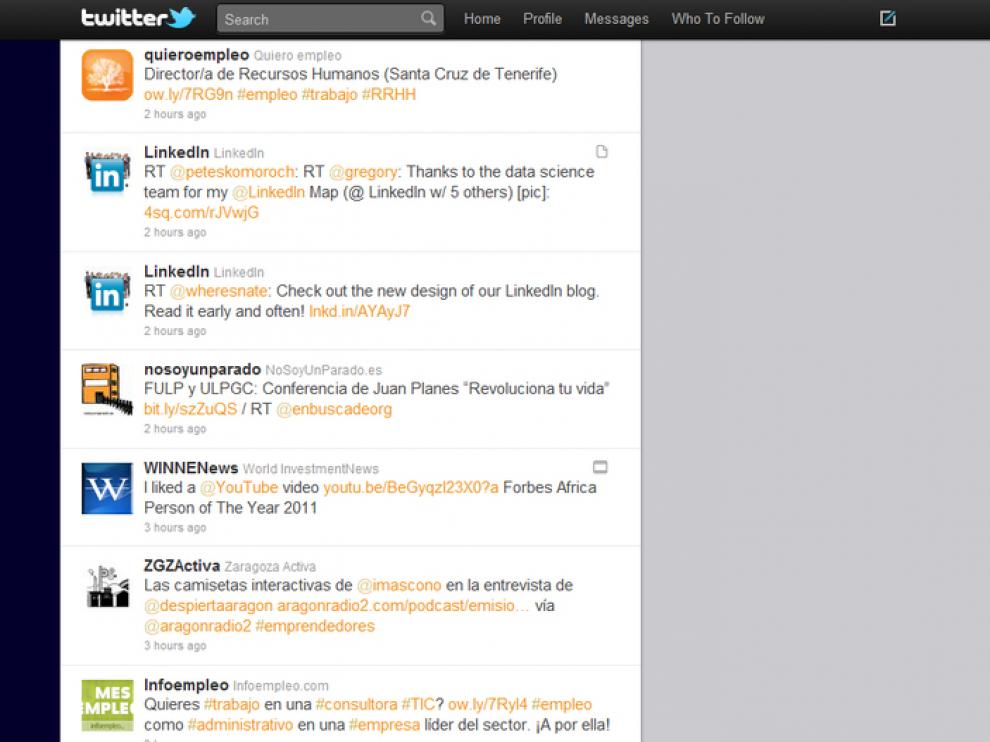
Task: Open the @enbuscadeorg mention
Action: (334, 409)
